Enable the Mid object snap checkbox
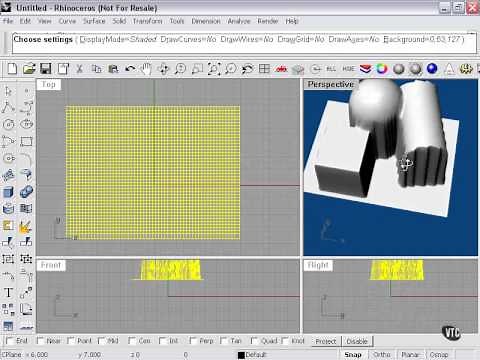480x360 pixels. tap(102, 341)
